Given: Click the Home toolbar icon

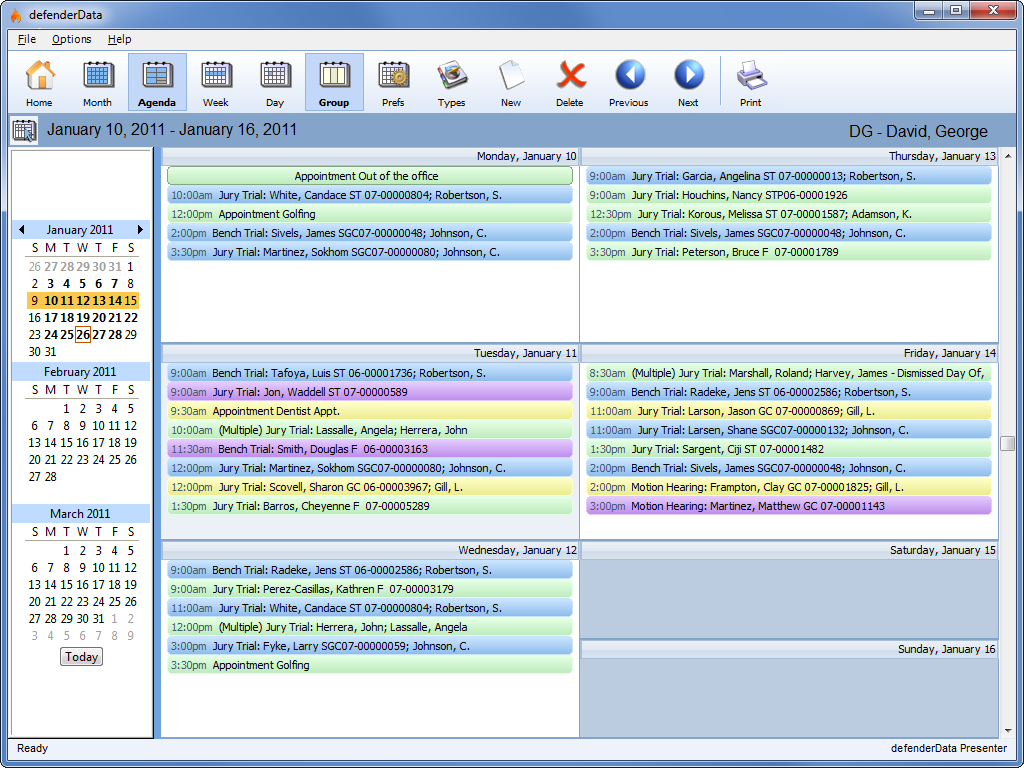Looking at the screenshot, I should [x=40, y=82].
